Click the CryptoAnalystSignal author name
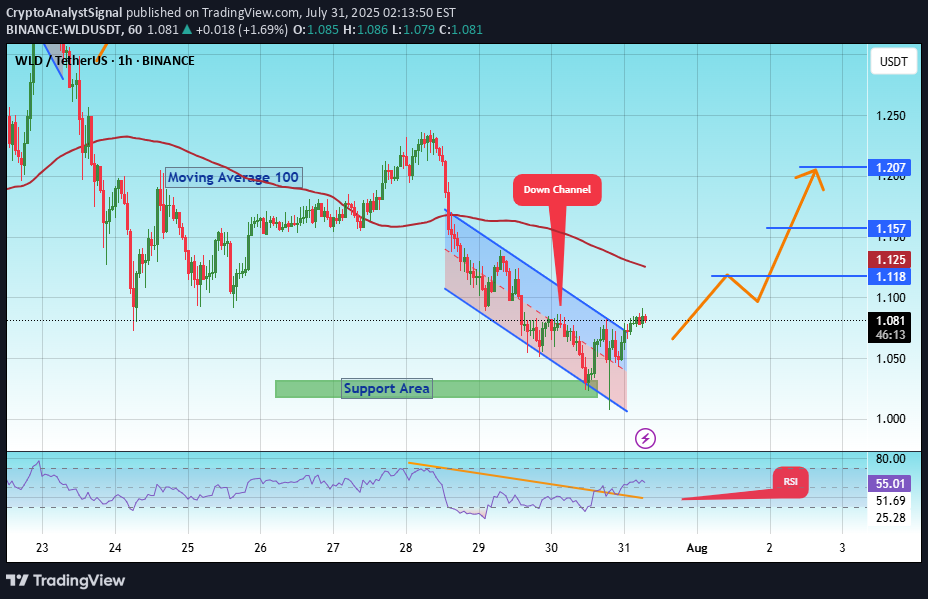Image resolution: width=928 pixels, height=599 pixels. coord(64,12)
